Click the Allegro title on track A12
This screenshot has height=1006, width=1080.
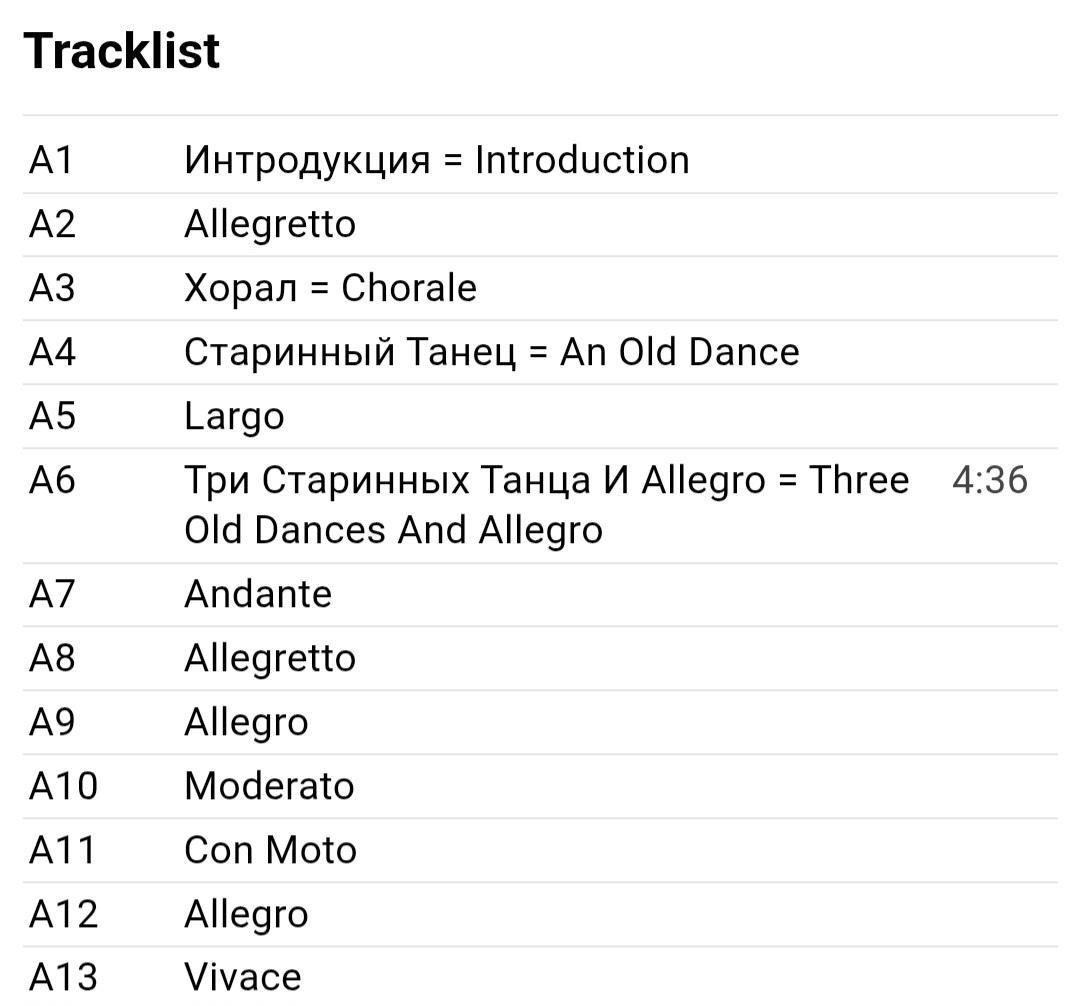click(246, 914)
